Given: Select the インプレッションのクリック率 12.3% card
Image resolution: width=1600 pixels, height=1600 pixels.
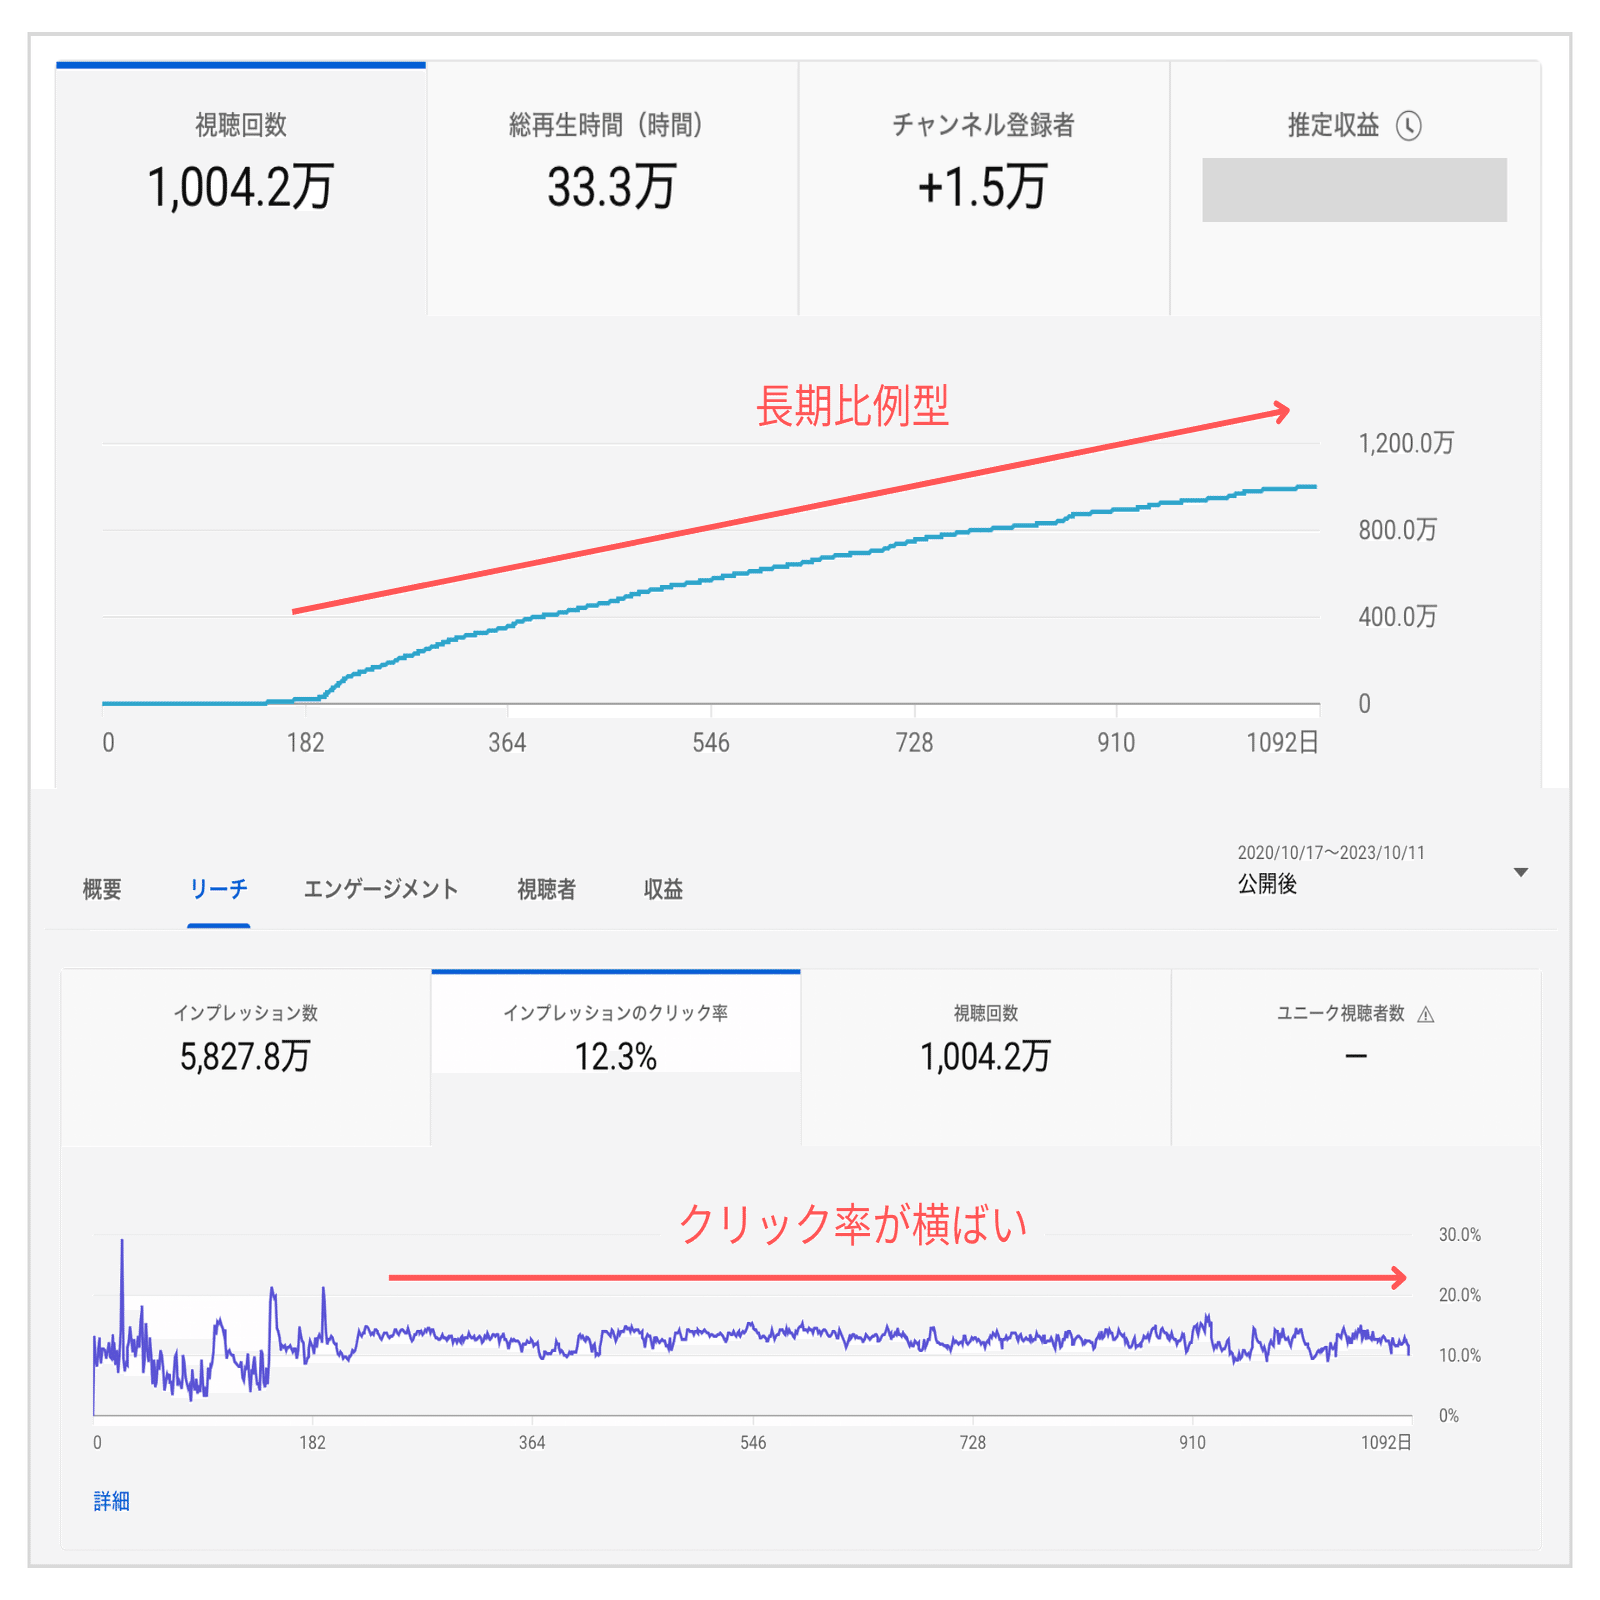Looking at the screenshot, I should pyautogui.click(x=616, y=1057).
